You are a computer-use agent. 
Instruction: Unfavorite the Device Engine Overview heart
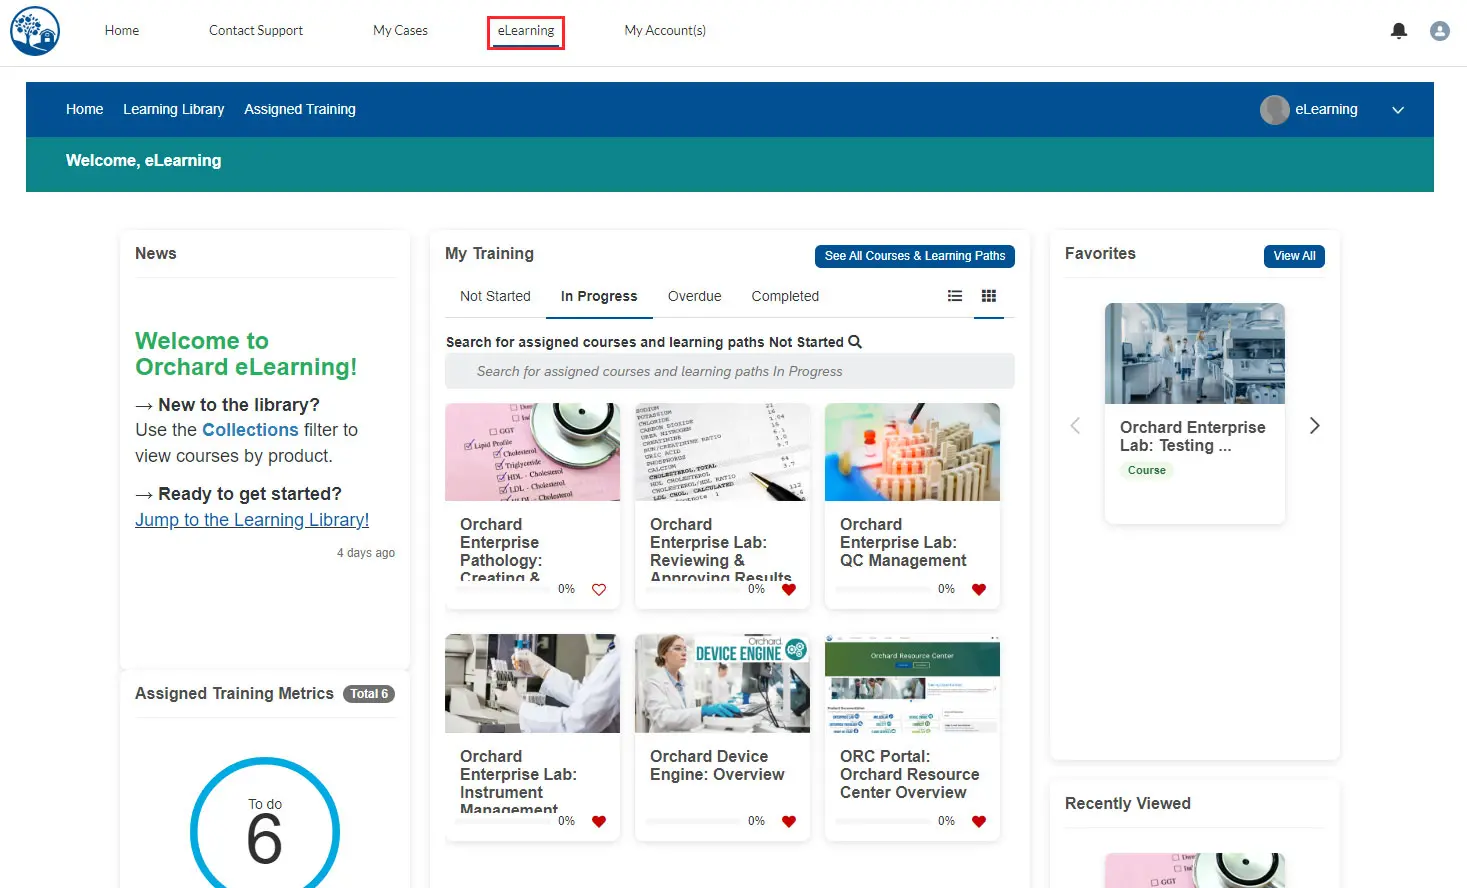(x=789, y=822)
